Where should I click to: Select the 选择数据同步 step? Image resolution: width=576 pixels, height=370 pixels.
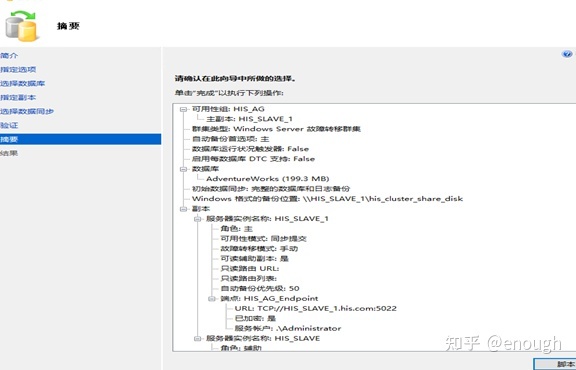27,111
